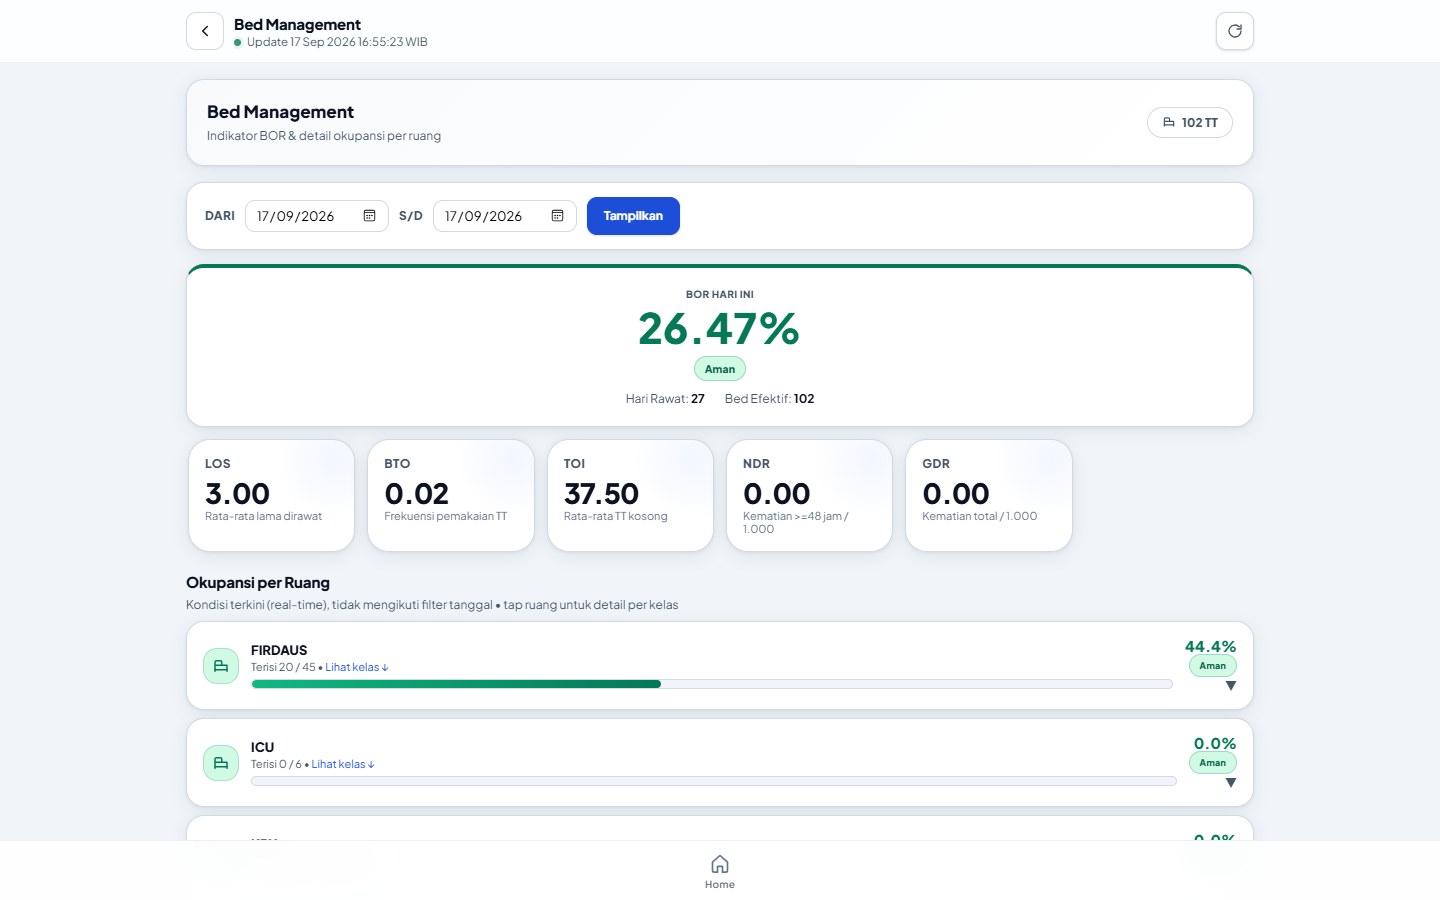Select the LOS 3.00 indicator card

(271, 495)
